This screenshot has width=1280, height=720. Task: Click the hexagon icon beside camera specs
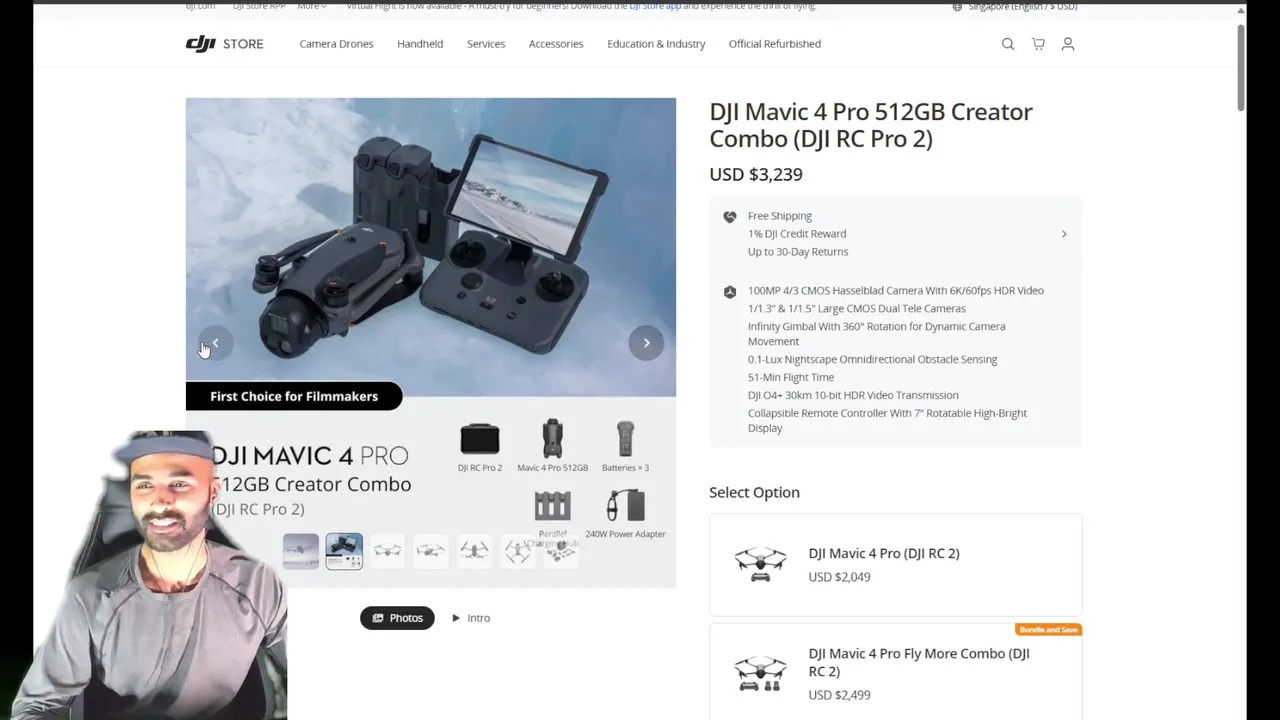pyautogui.click(x=730, y=291)
